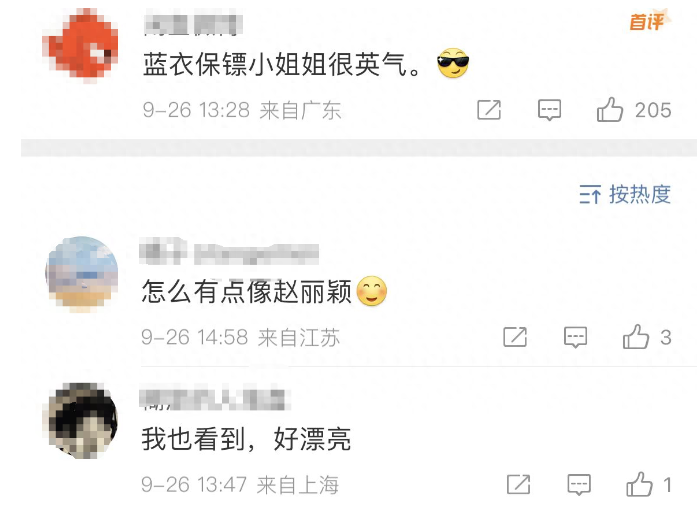Reply to the 我也看到，好漂亮 comment
This screenshot has height=506, width=698.
[579, 485]
